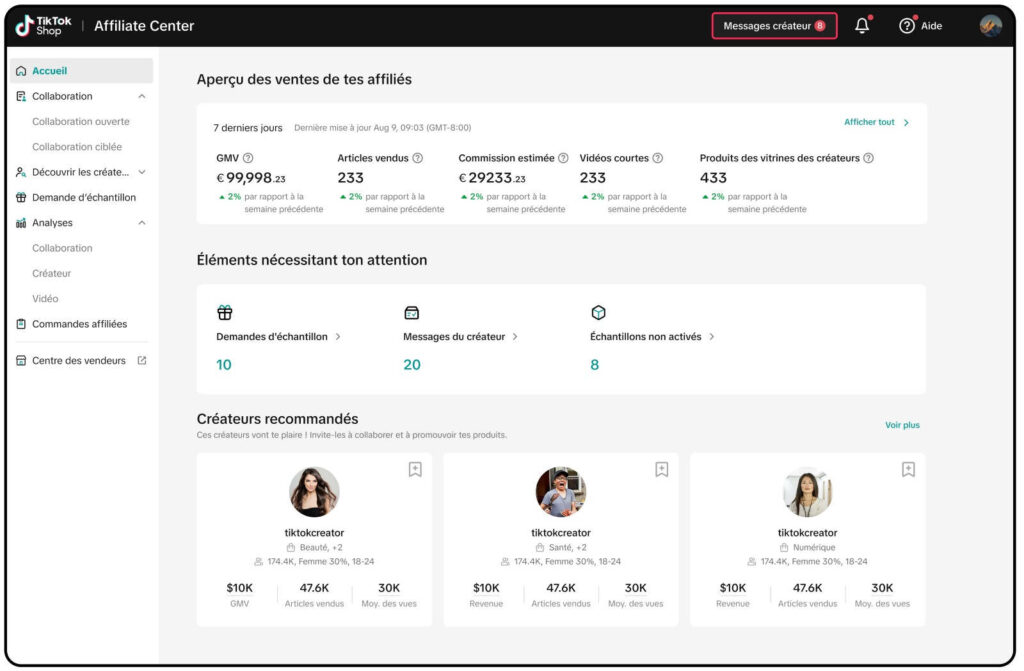Click the TikTok Shop logo
1024x671 pixels.
click(x=43, y=25)
